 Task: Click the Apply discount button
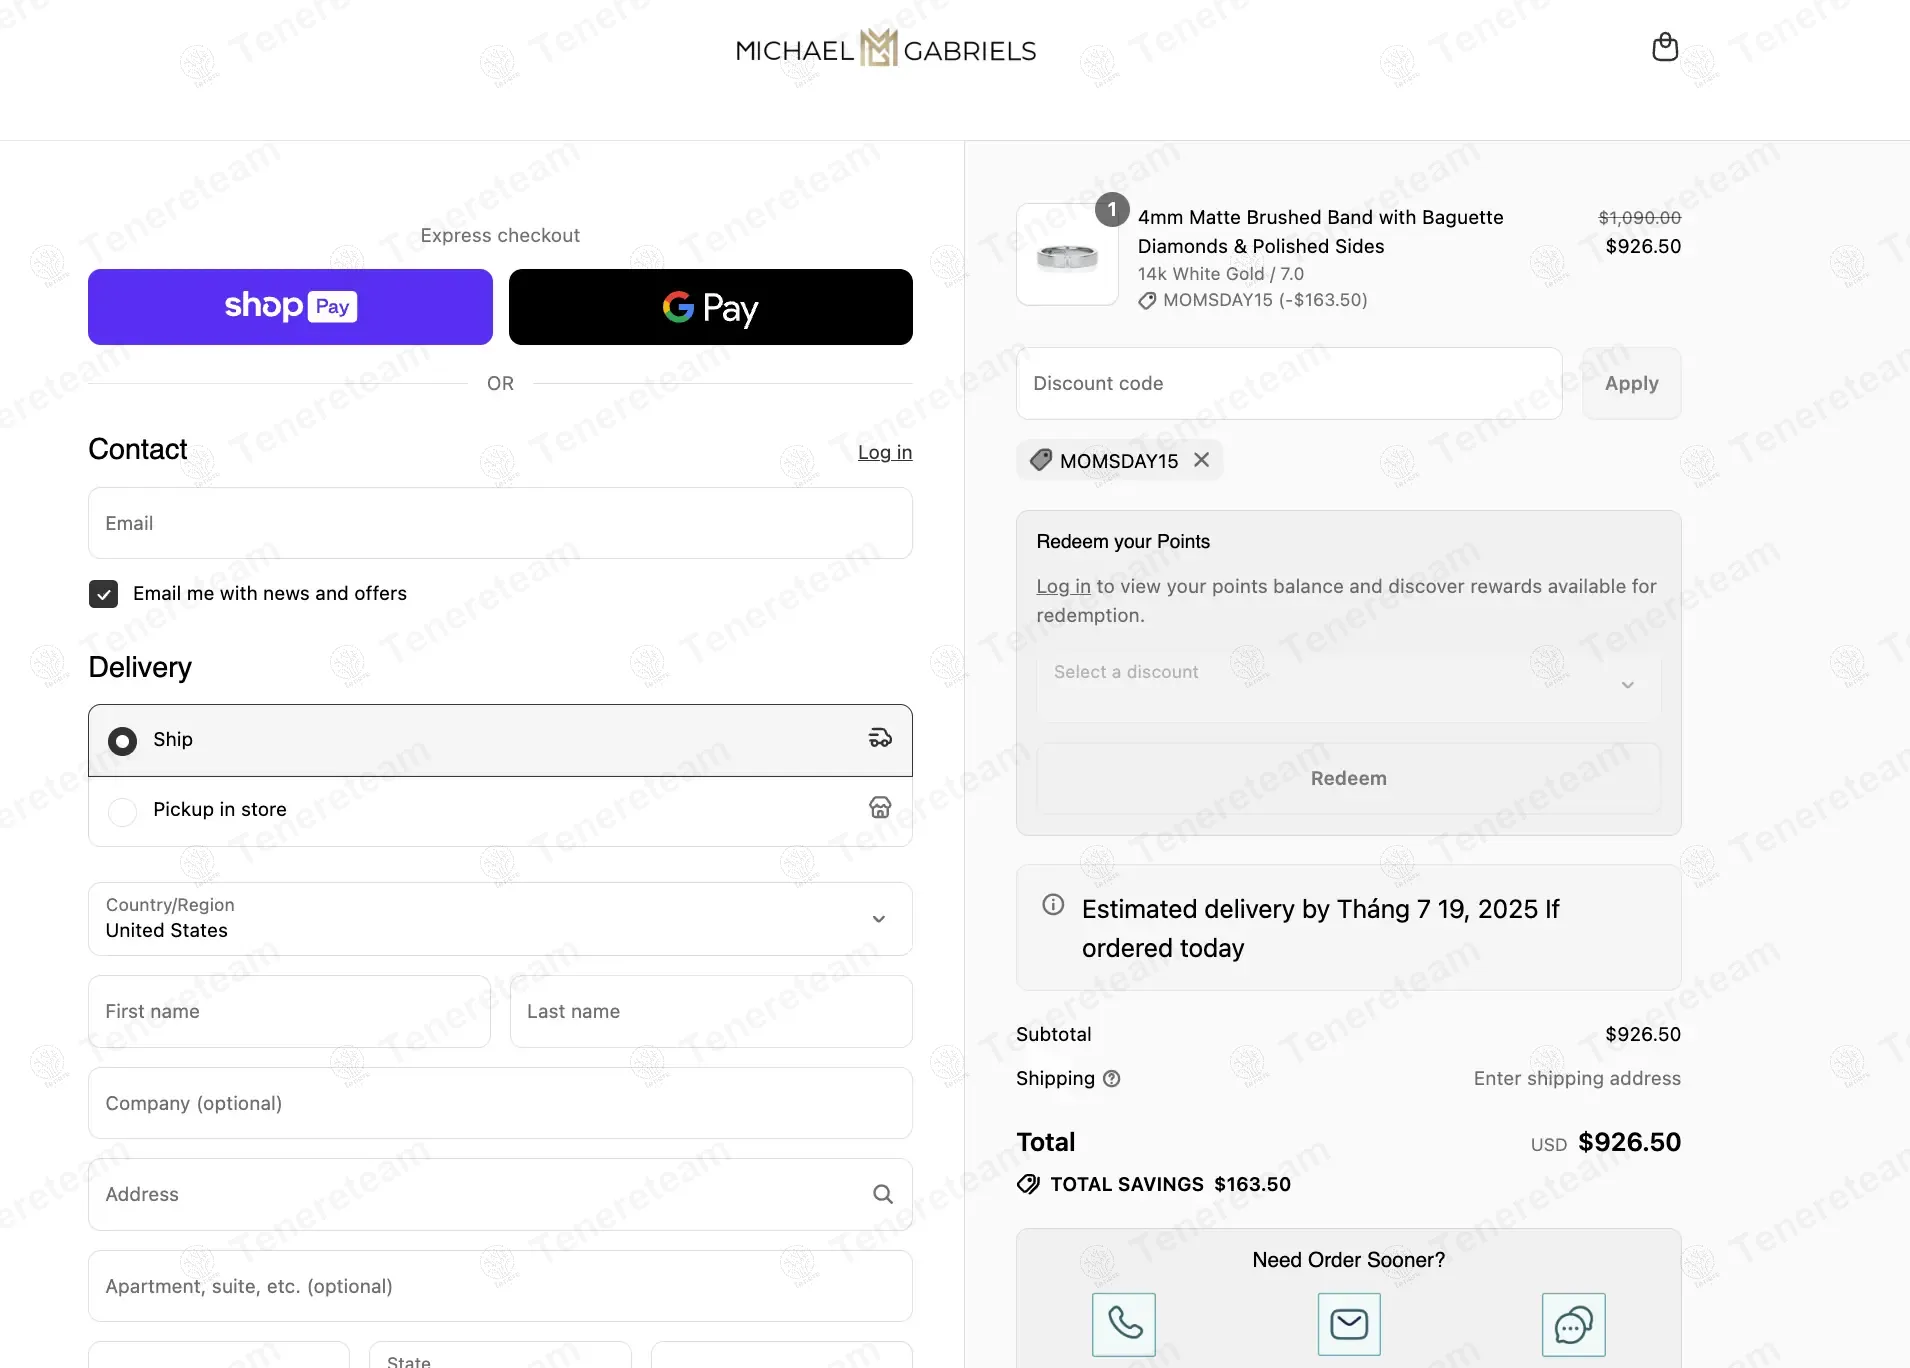click(1632, 383)
